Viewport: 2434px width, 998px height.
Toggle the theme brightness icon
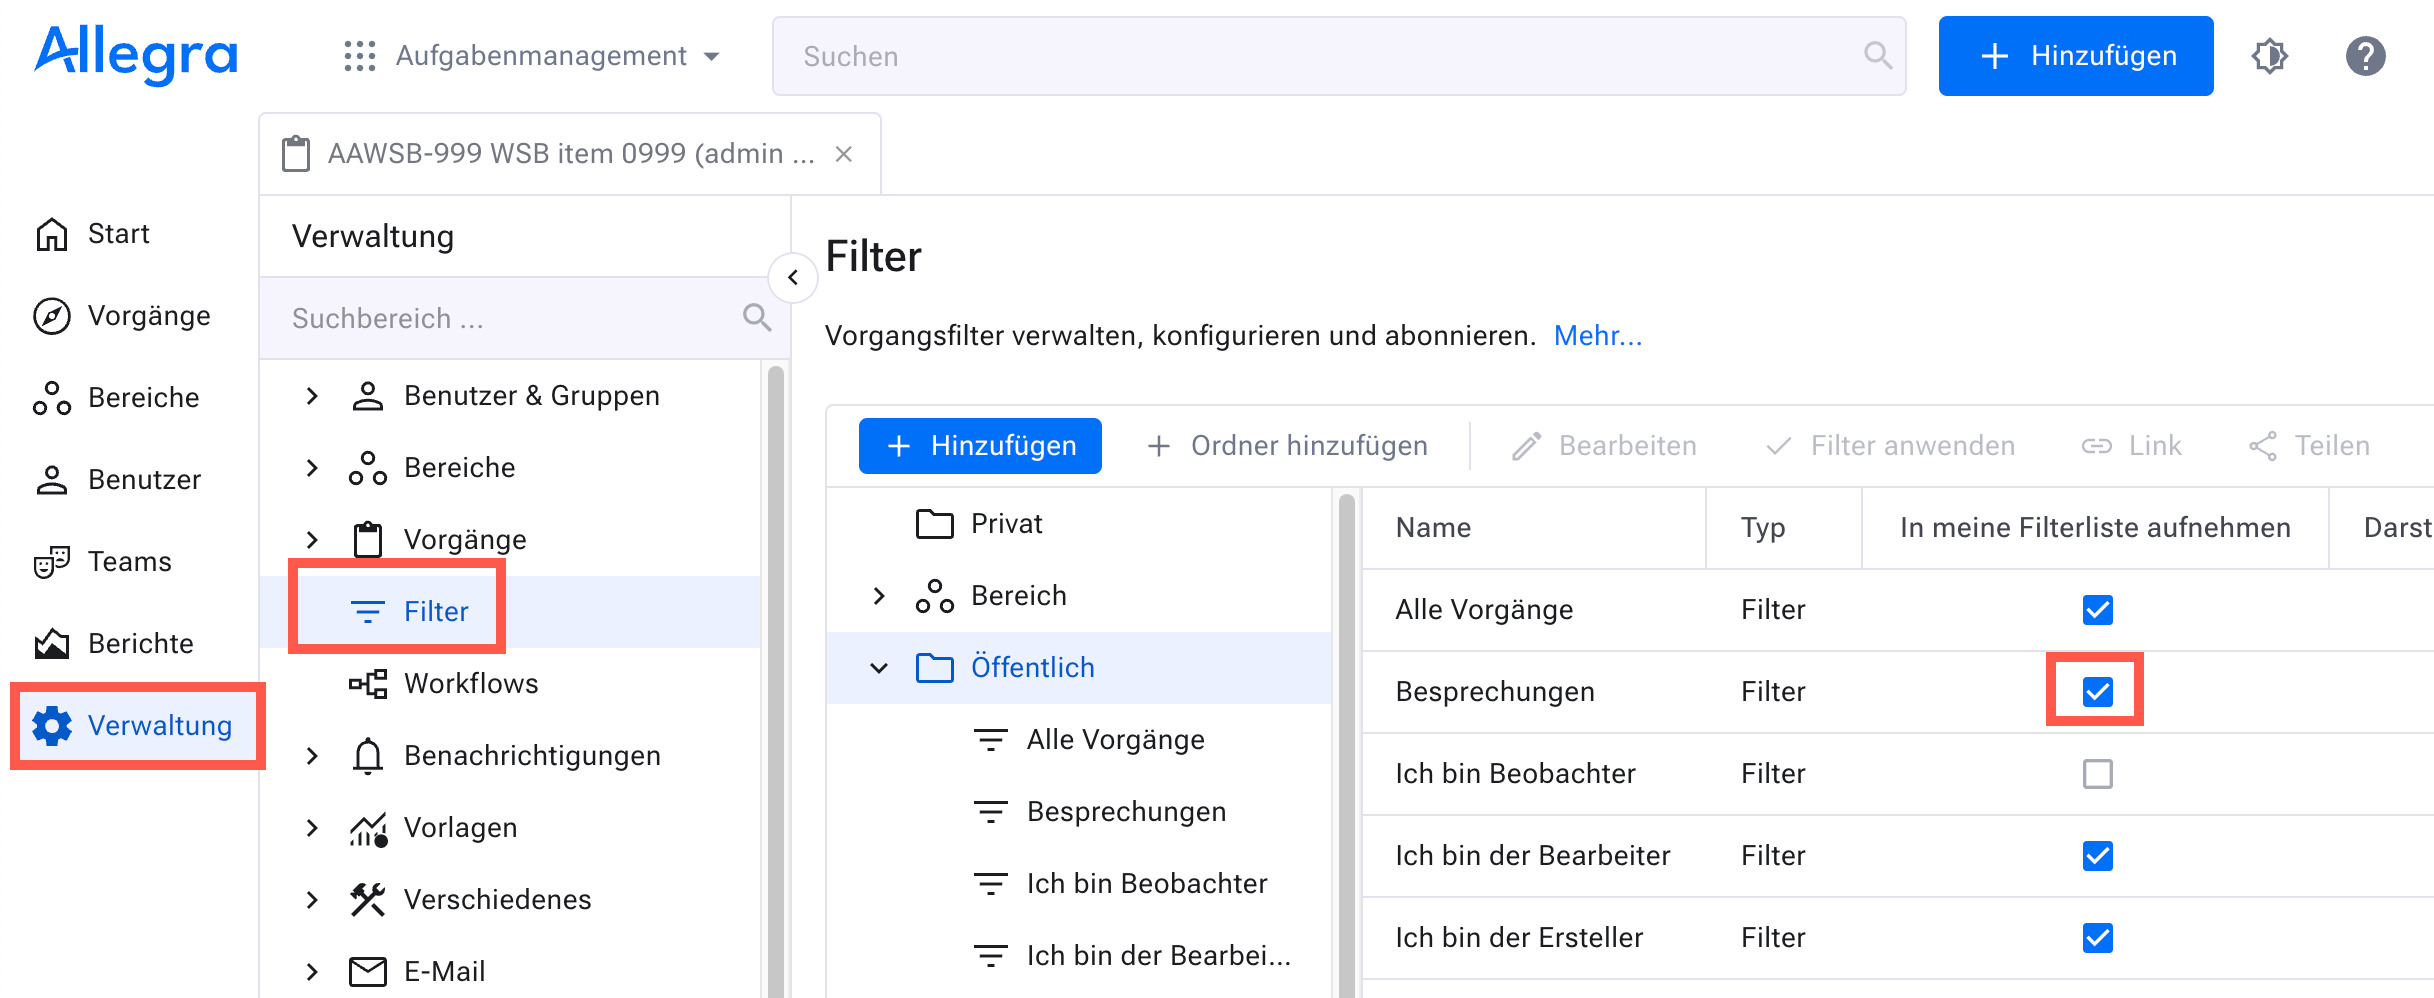[2270, 56]
